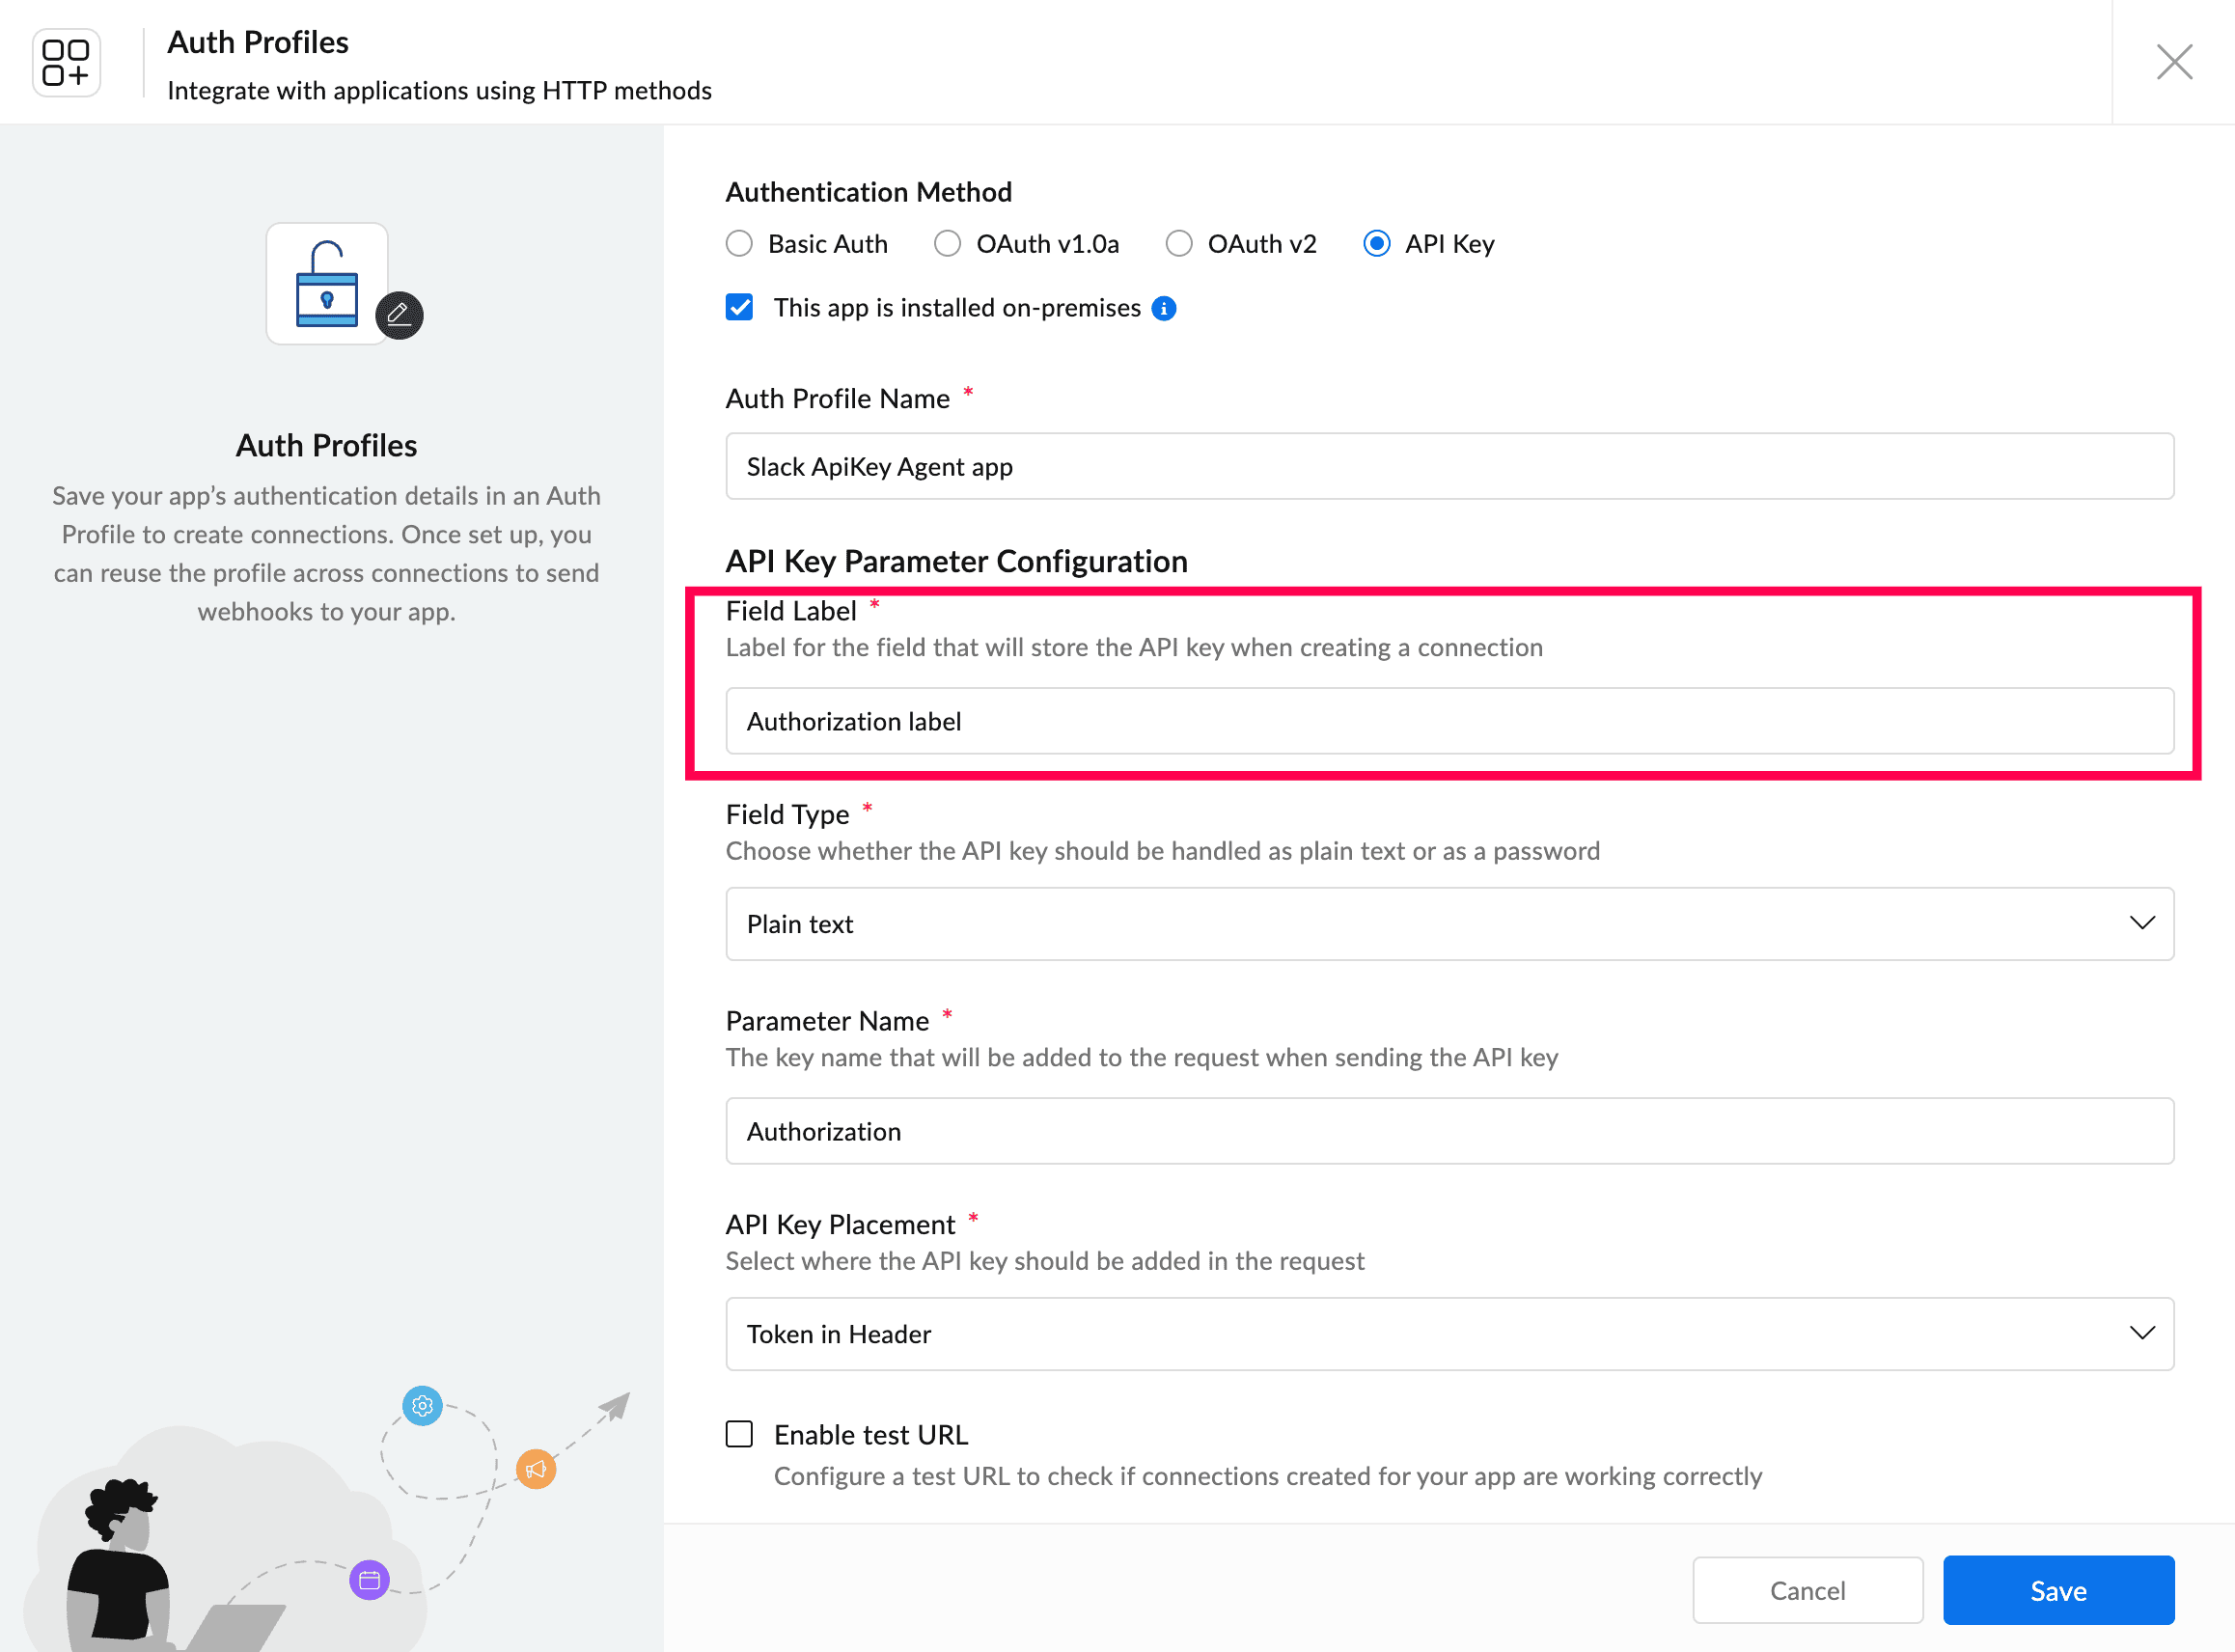Image resolution: width=2235 pixels, height=1652 pixels.
Task: Expand the API Key Placement dropdown
Action: (x=1449, y=1334)
